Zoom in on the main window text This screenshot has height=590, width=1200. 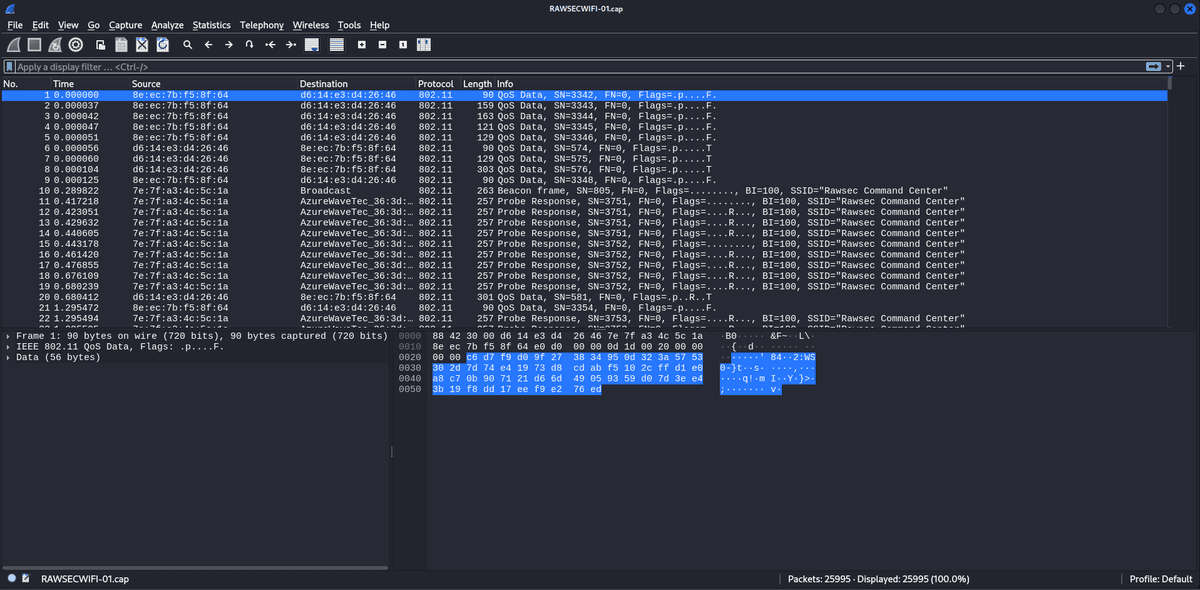pos(362,45)
